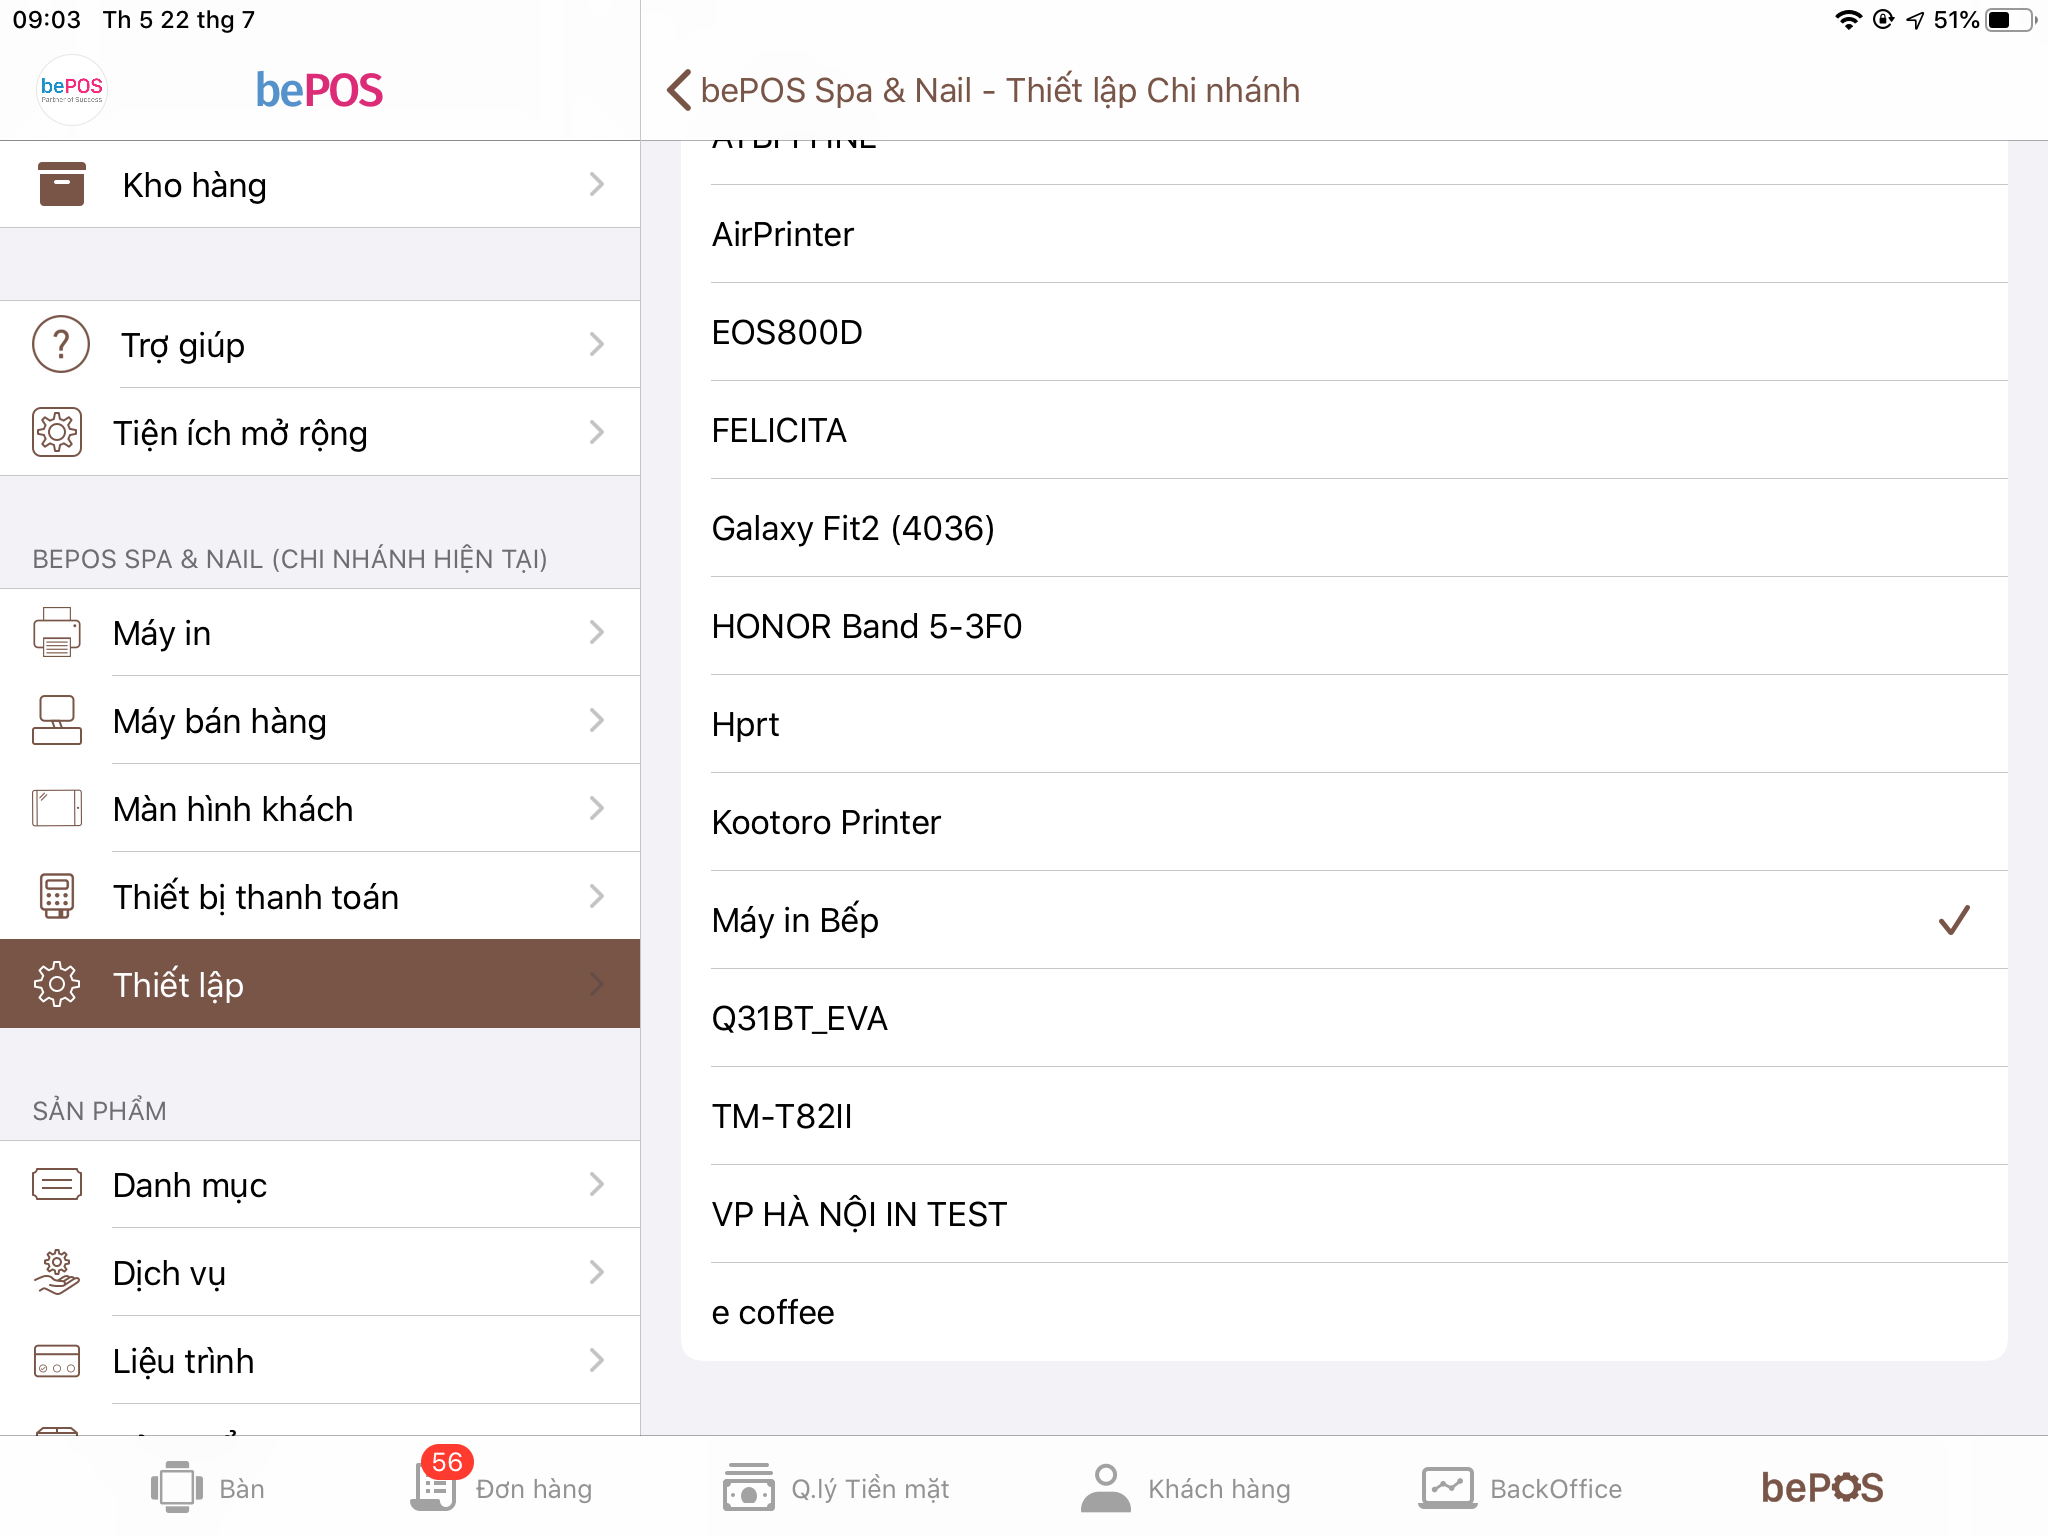Open the Máy bán hàng menu entry

click(320, 720)
